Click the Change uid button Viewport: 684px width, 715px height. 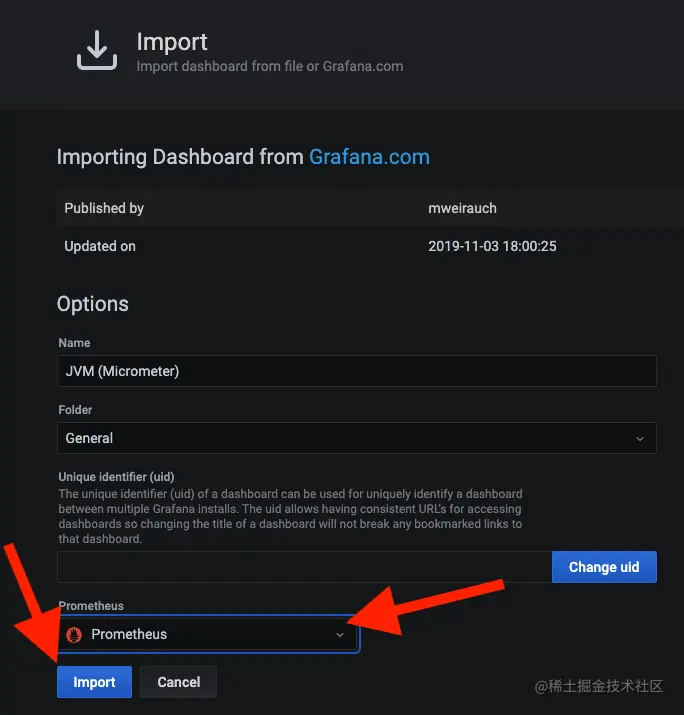[x=604, y=567]
